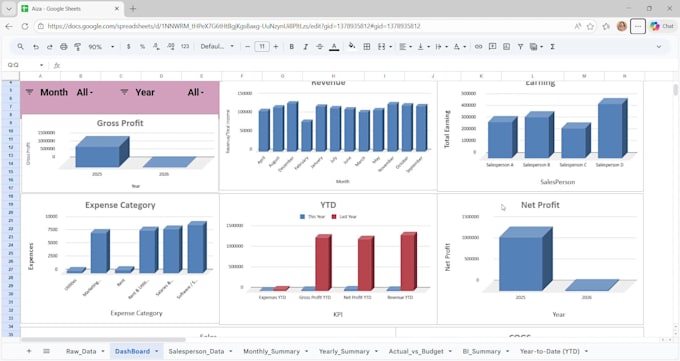Open the borders menu
The height and width of the screenshot is (361, 680).
pyautogui.click(x=366, y=46)
